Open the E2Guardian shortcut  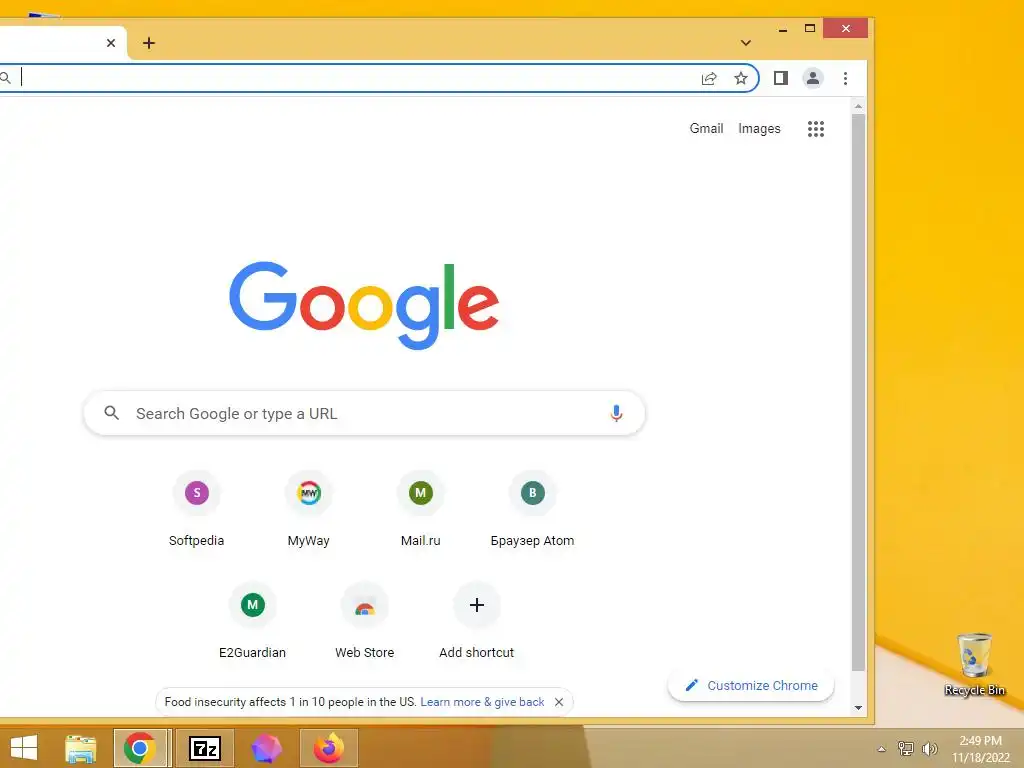253,622
